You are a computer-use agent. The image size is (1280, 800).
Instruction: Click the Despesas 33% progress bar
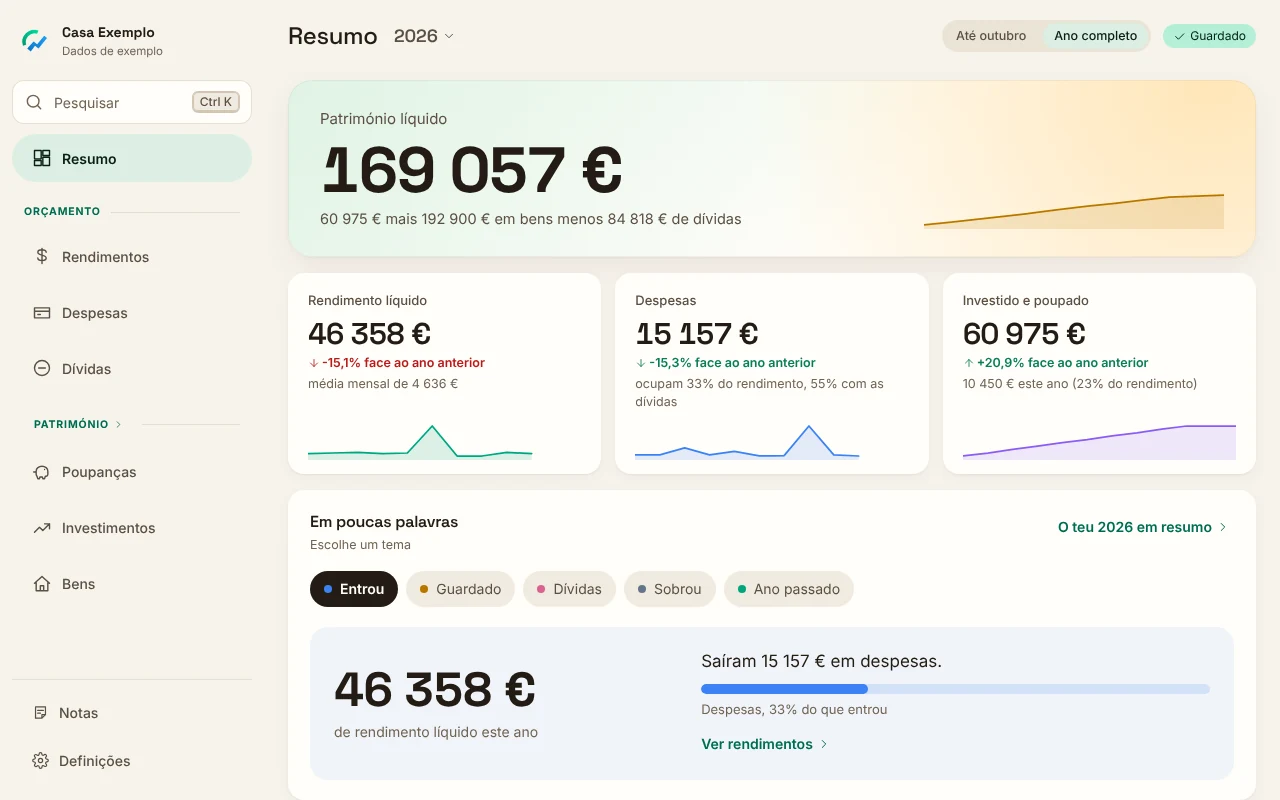pyautogui.click(x=955, y=689)
